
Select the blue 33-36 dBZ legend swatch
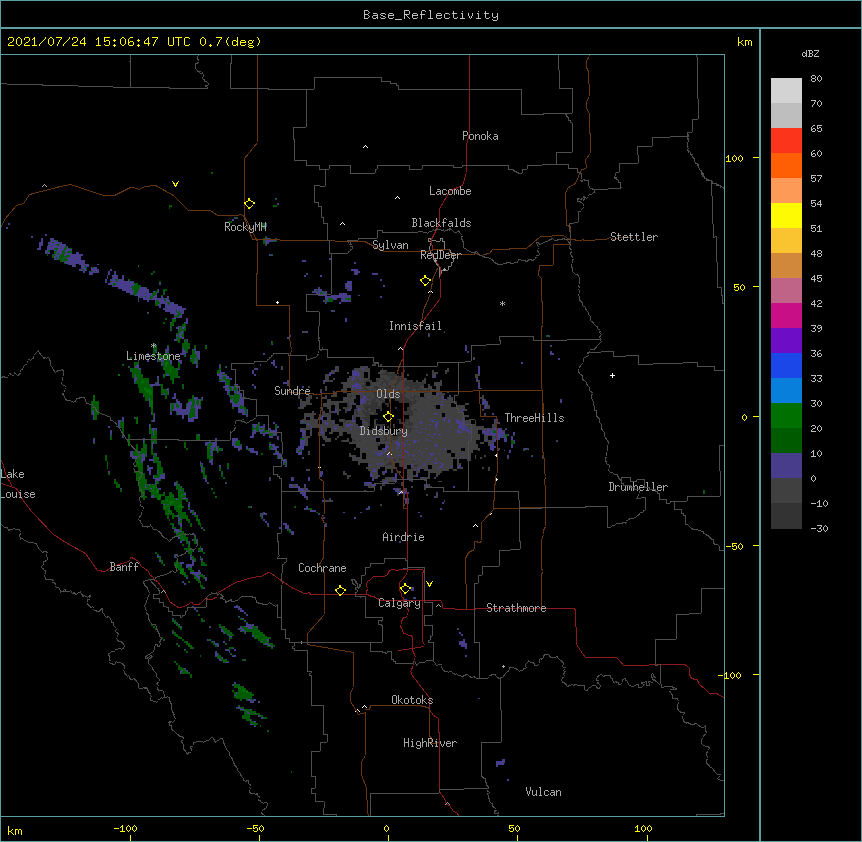[x=786, y=365]
